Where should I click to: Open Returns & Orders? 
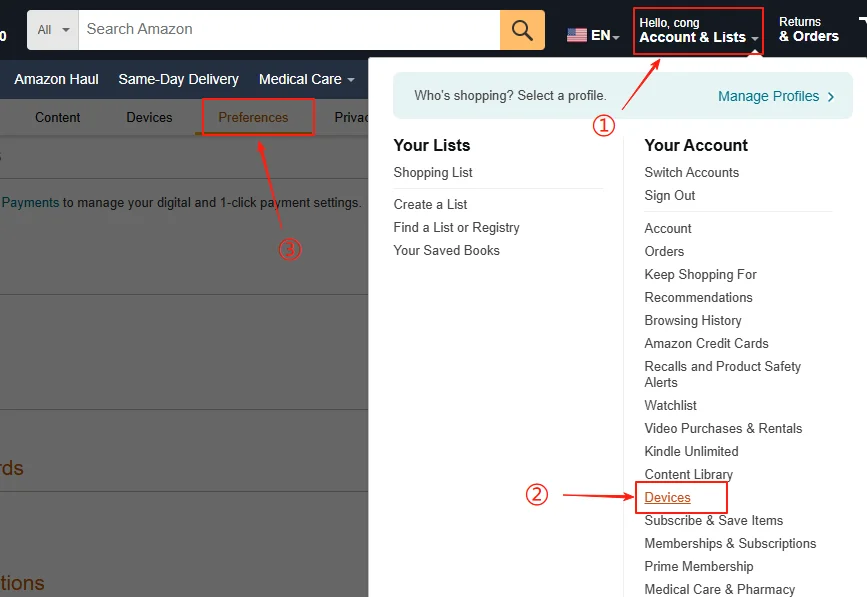click(808, 29)
